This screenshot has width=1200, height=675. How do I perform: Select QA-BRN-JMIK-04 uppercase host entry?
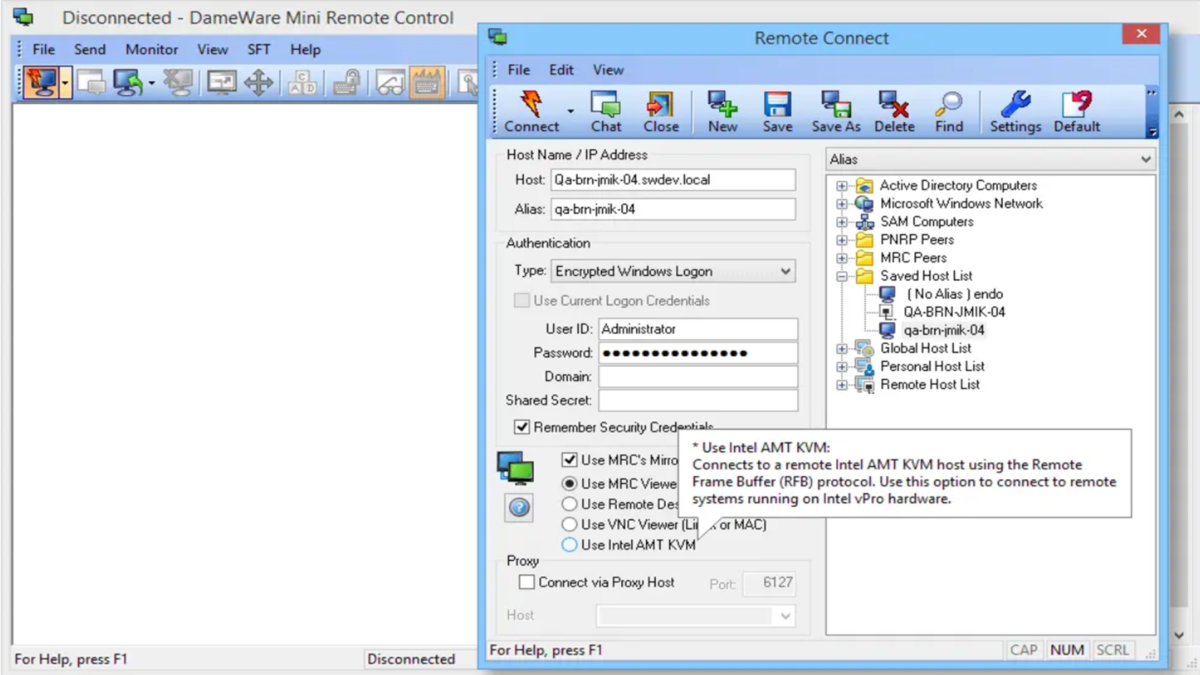click(x=954, y=312)
